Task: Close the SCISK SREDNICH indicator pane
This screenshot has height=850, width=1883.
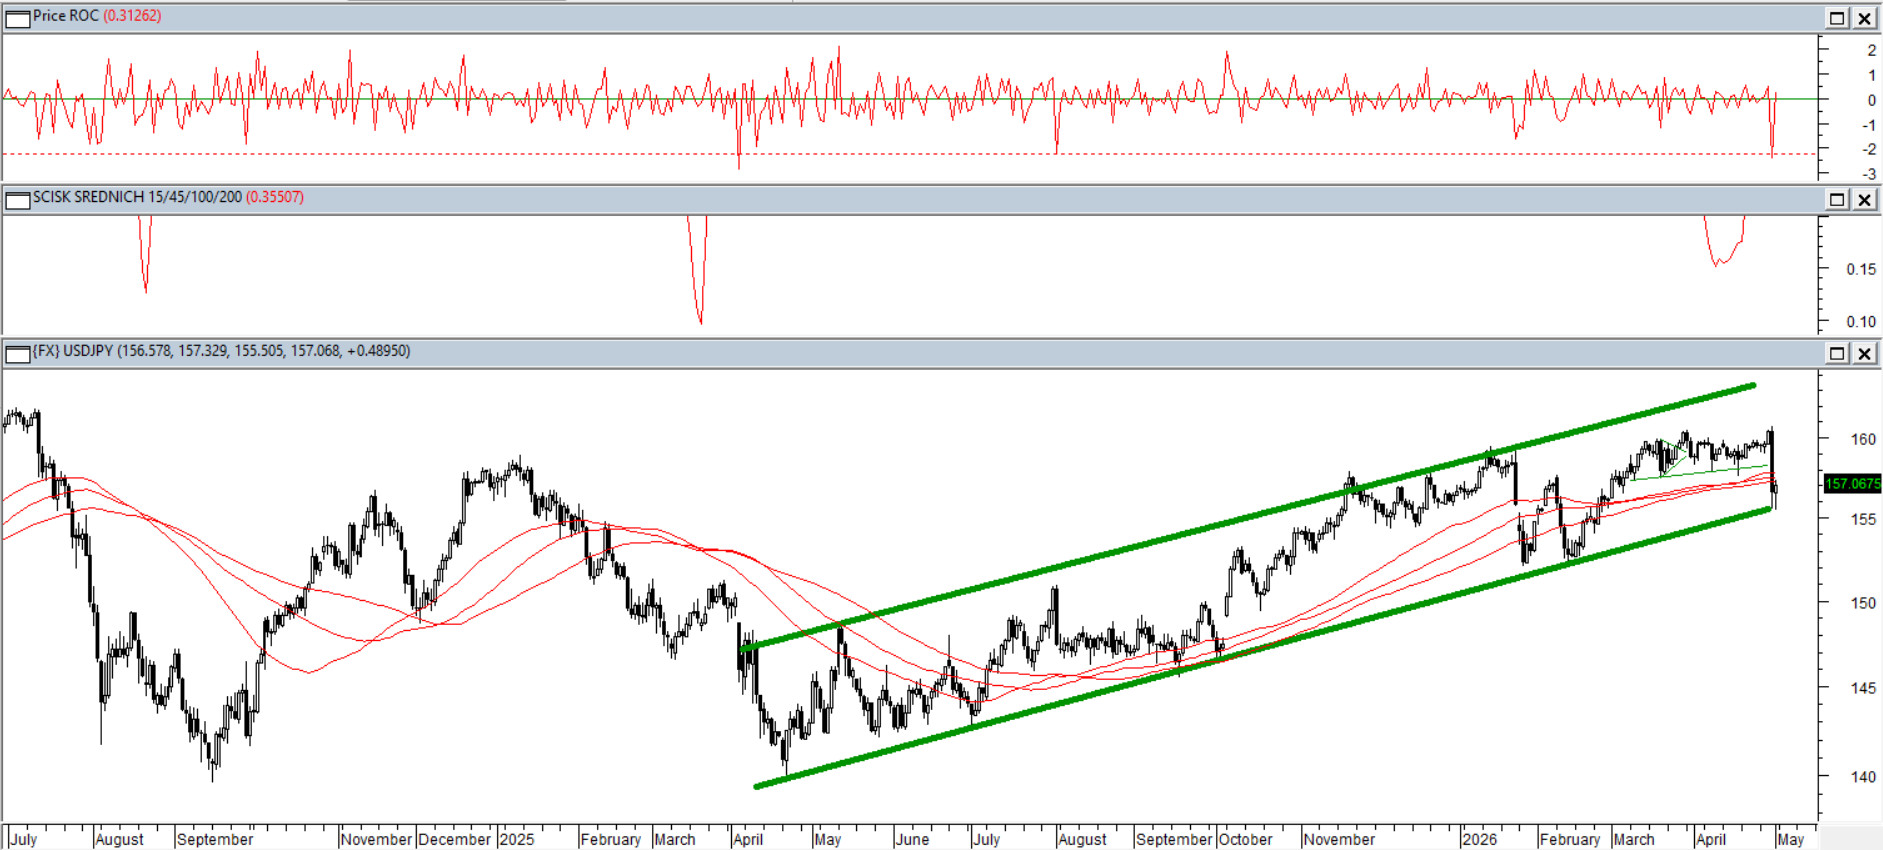Action: [x=1865, y=200]
